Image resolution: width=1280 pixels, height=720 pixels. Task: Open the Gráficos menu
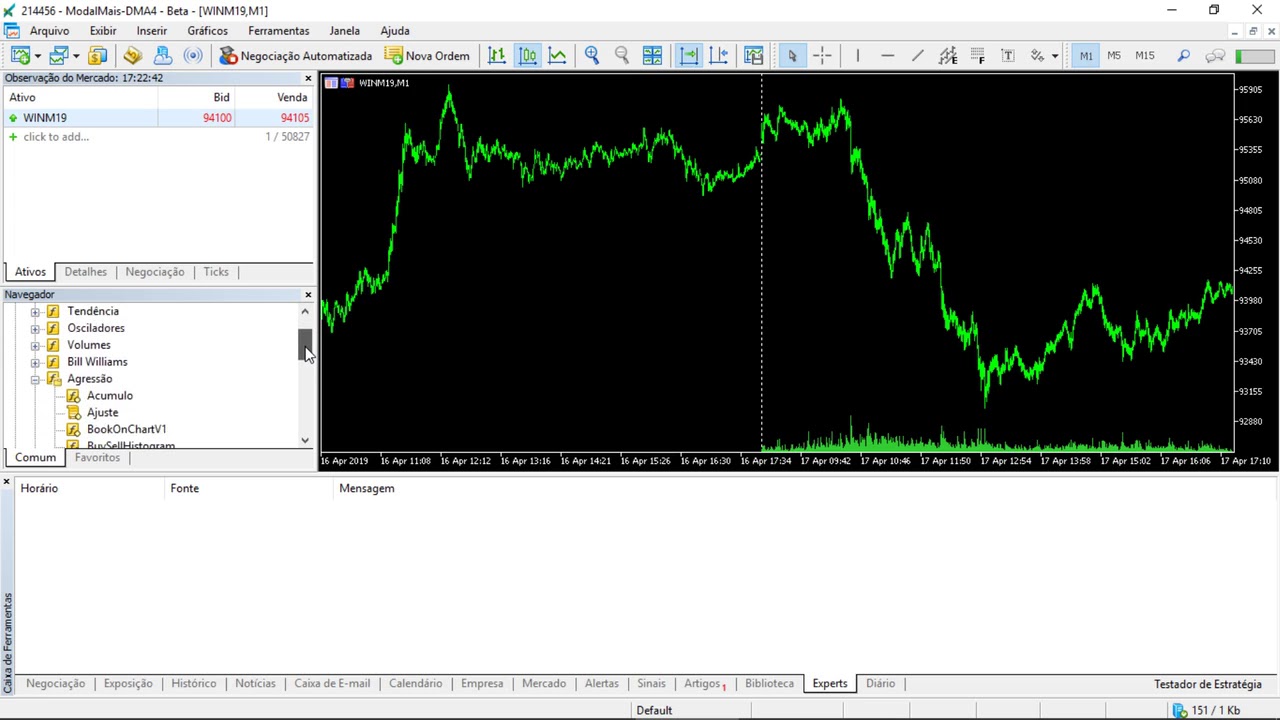[207, 31]
